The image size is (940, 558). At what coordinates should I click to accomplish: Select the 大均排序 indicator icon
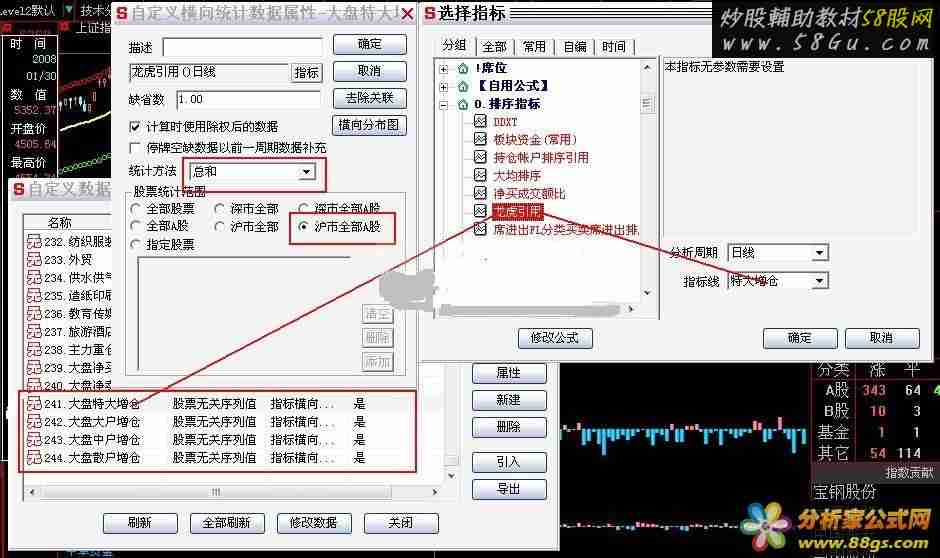click(480, 176)
